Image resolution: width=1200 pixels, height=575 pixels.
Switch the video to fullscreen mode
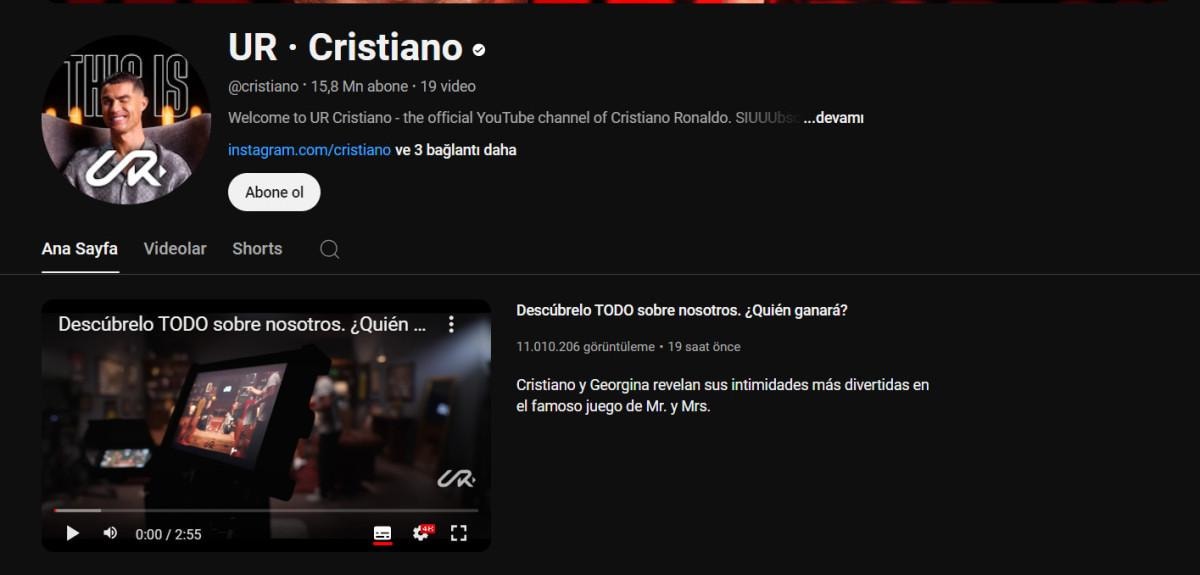click(x=459, y=533)
